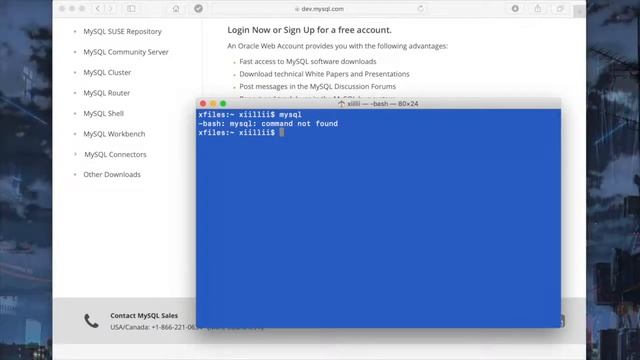Click the Login Now or Sign Up heading
The width and height of the screenshot is (640, 360).
point(309,30)
